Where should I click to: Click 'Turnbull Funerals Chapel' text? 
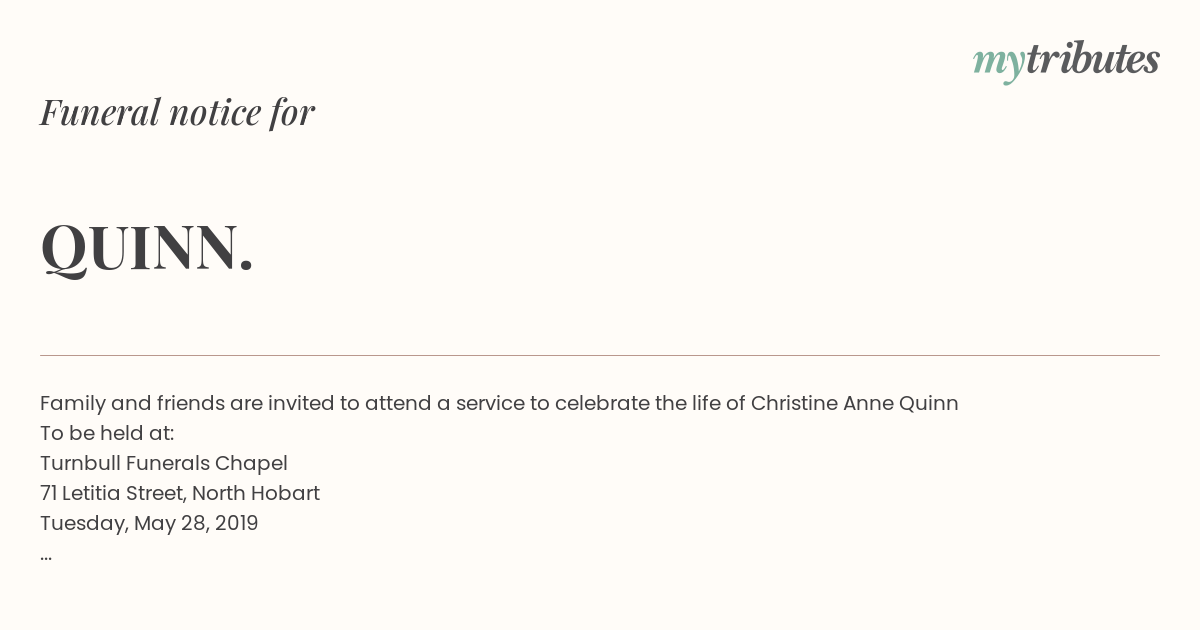coord(164,463)
